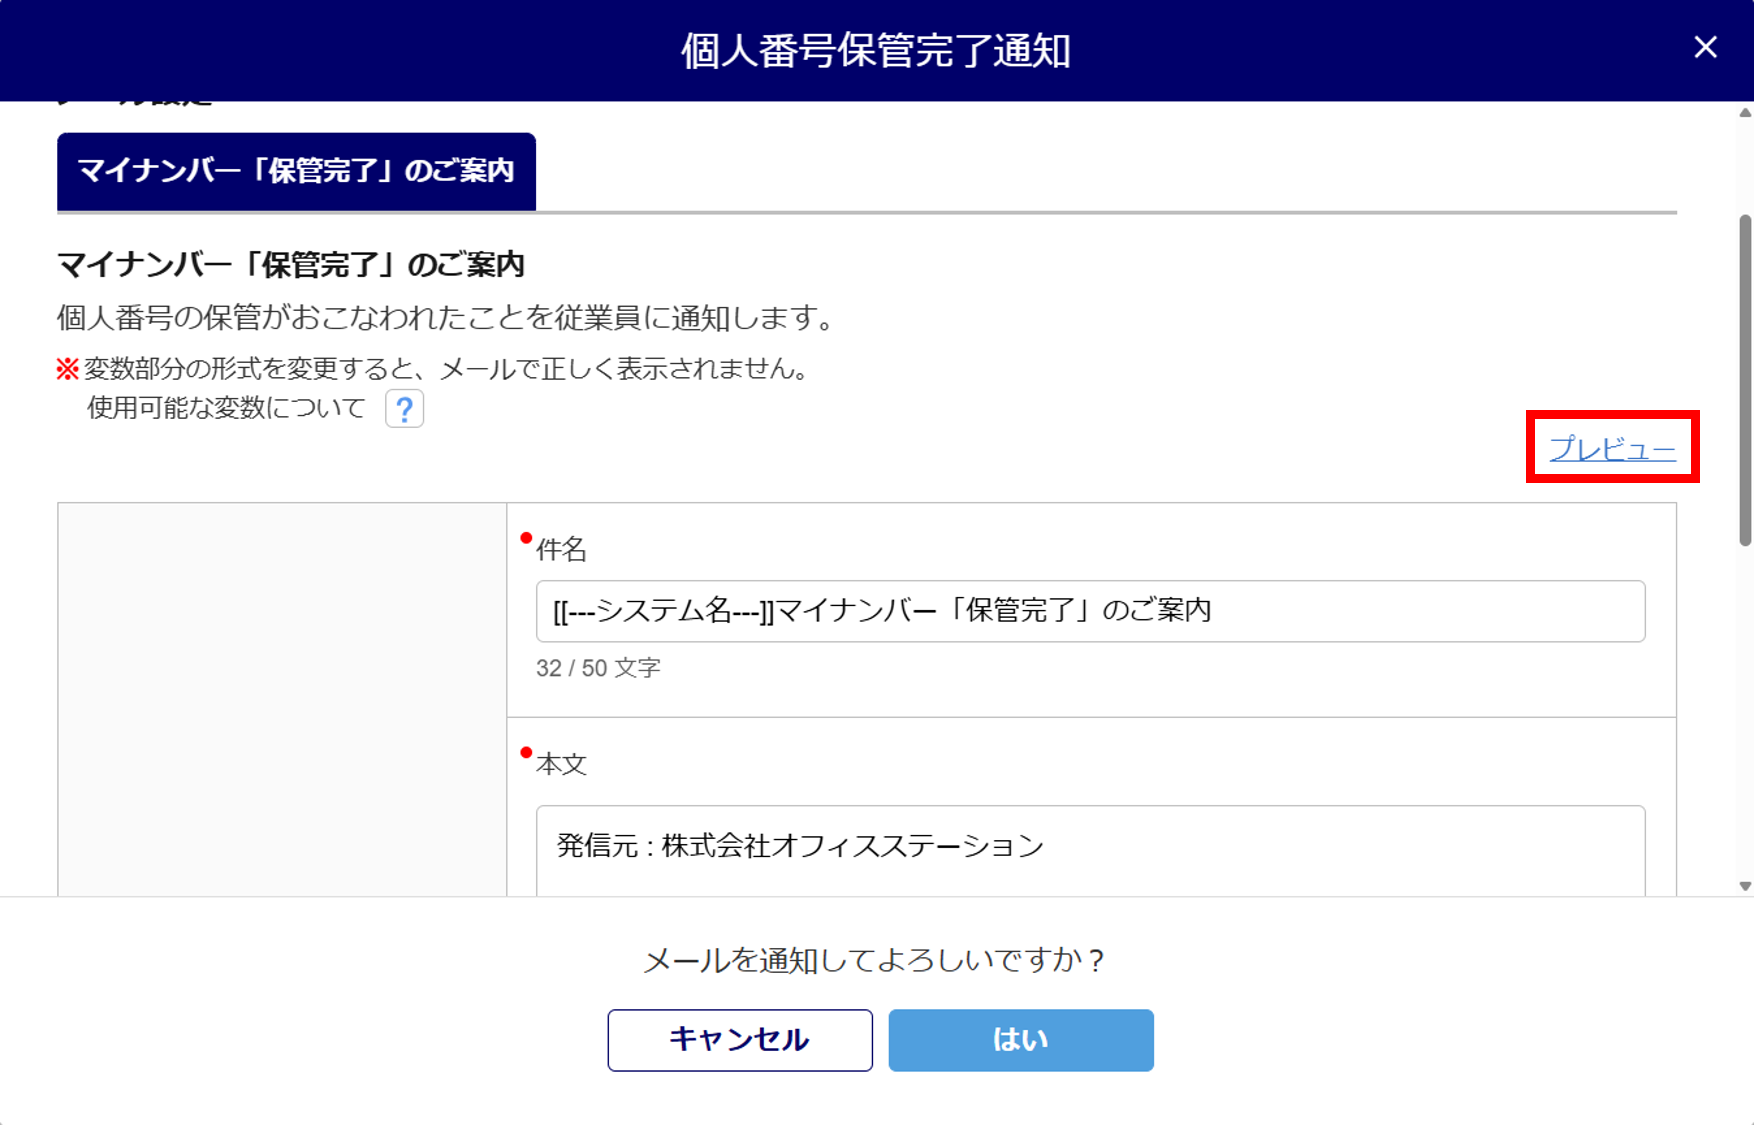Click the 本文 required field label
This screenshot has width=1754, height=1125.
[x=561, y=764]
